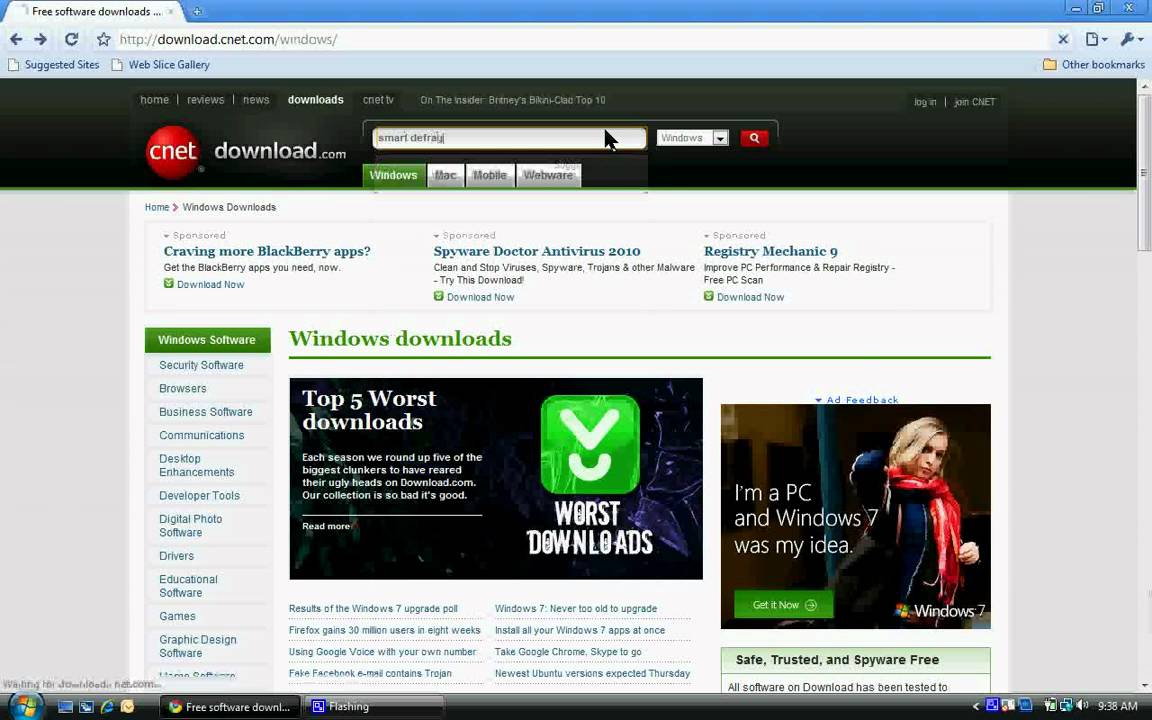Click Registry Mechanic Download Now green icon
Image resolution: width=1152 pixels, height=720 pixels.
709,296
